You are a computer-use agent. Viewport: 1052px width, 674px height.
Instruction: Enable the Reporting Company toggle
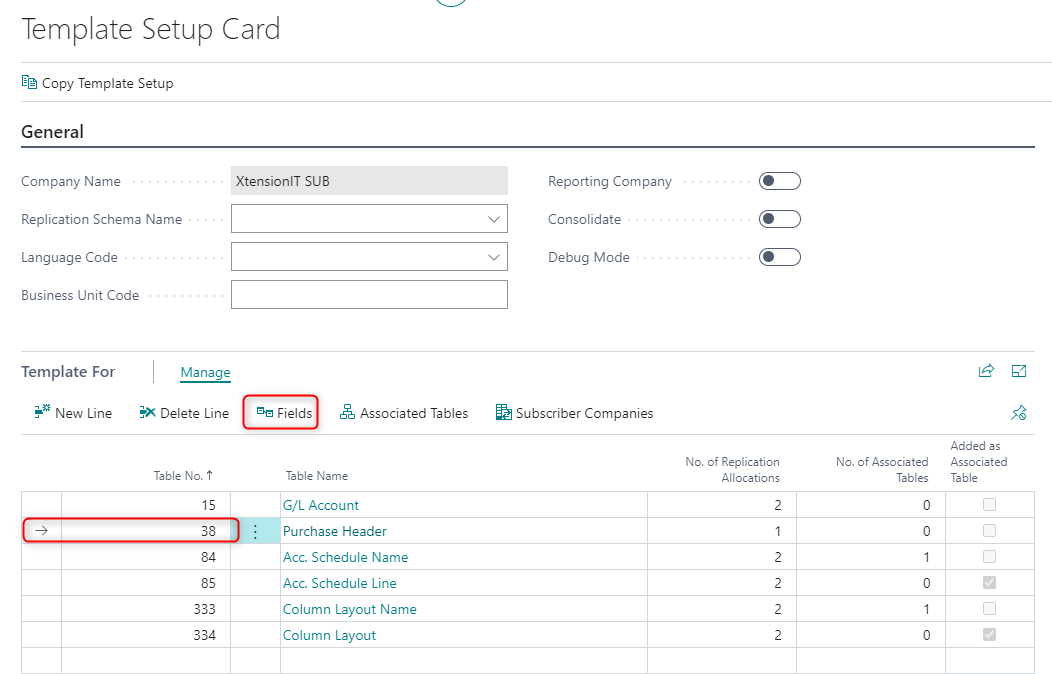(x=779, y=181)
